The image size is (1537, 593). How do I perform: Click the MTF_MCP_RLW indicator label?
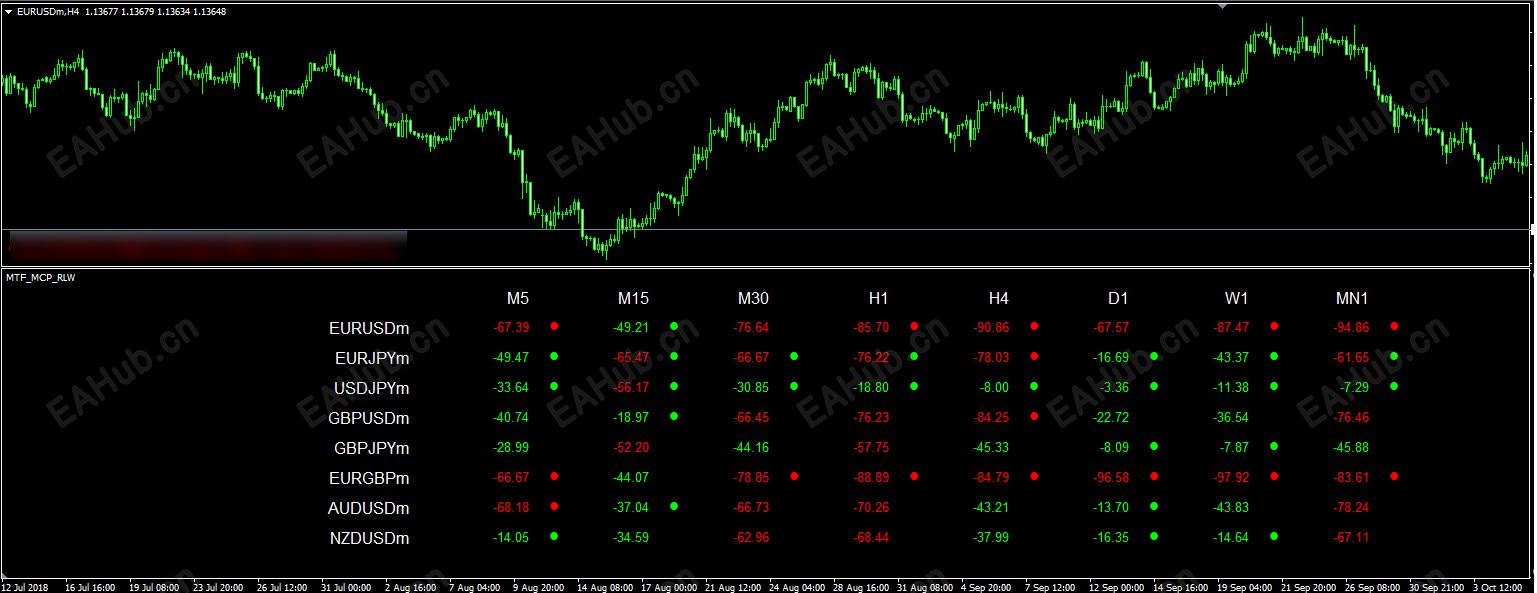pyautogui.click(x=41, y=278)
